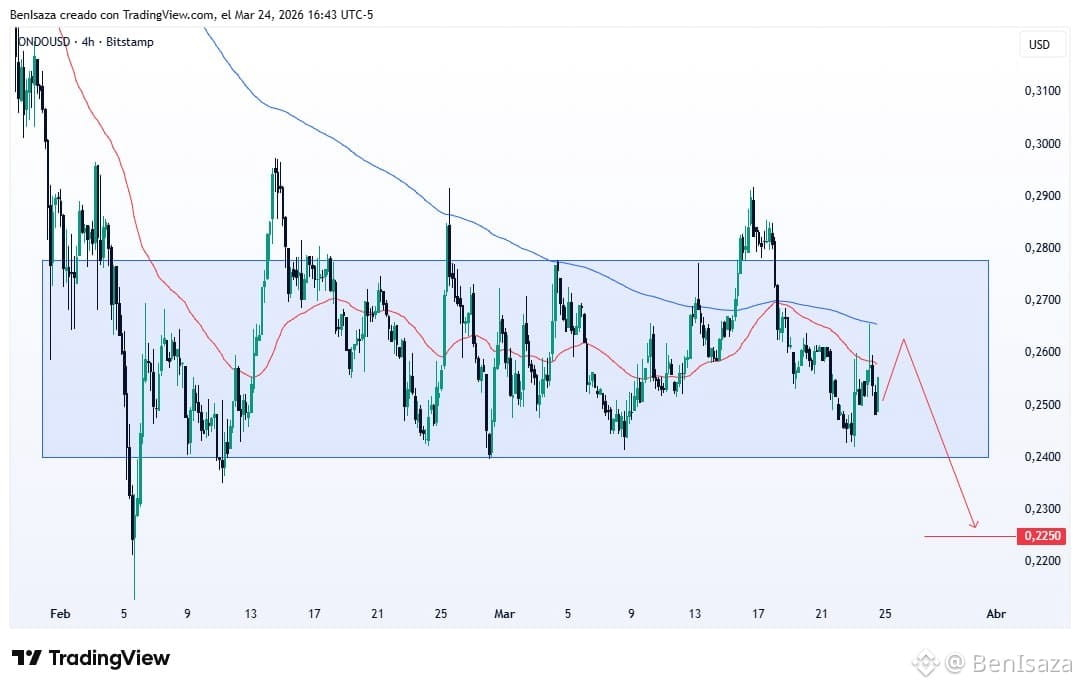Click the 13 label between 9 and 17 after Mar

pos(694,614)
